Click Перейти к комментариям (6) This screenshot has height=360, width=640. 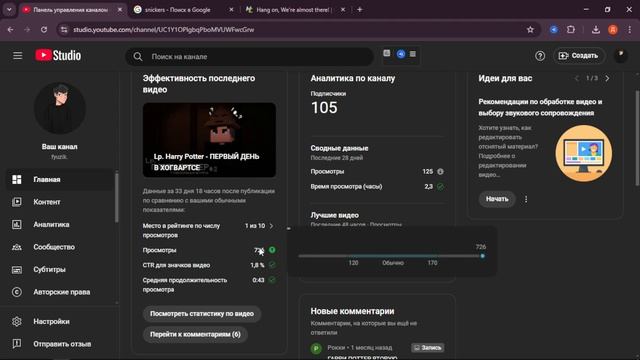(195, 334)
